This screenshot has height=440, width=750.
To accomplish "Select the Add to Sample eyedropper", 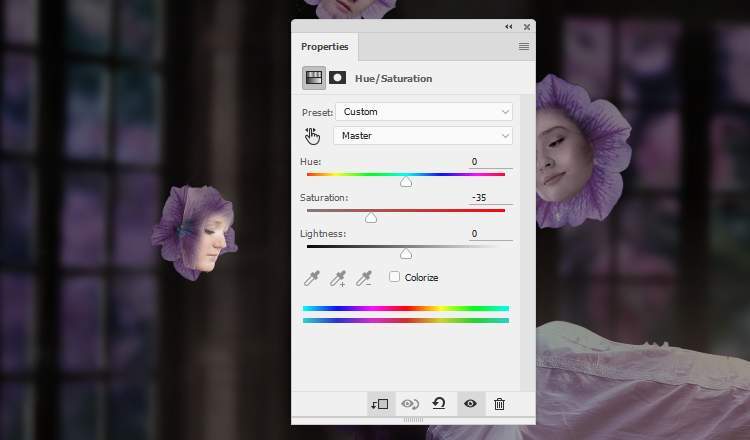I will (338, 278).
